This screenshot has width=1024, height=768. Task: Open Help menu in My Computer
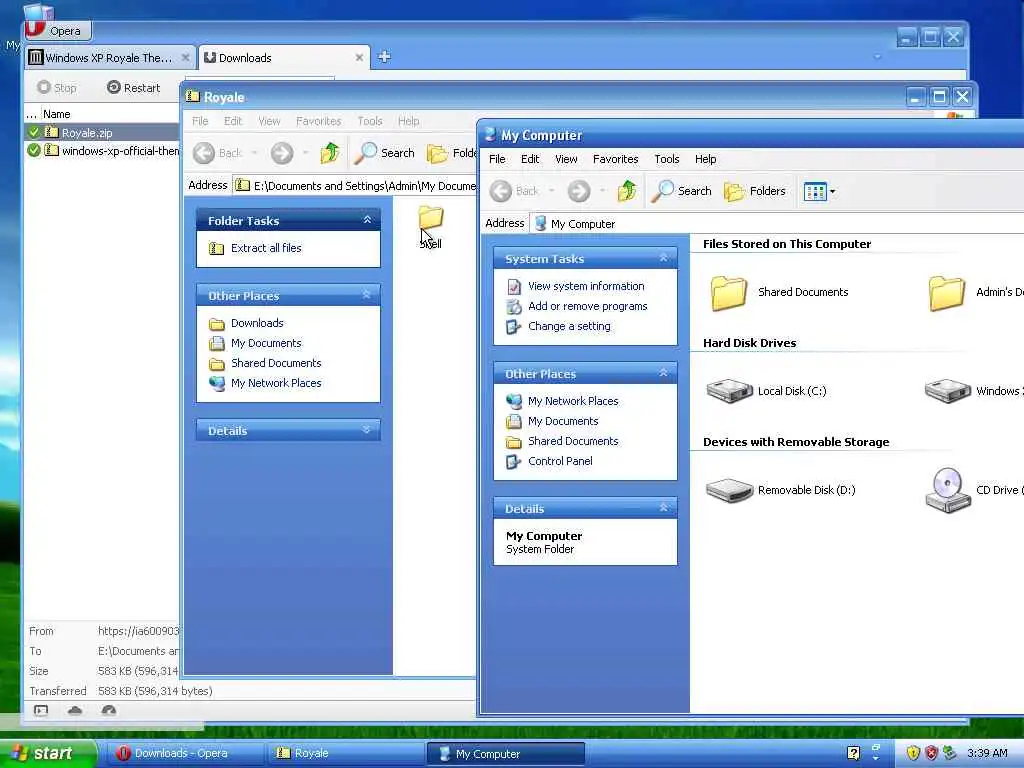click(x=705, y=159)
